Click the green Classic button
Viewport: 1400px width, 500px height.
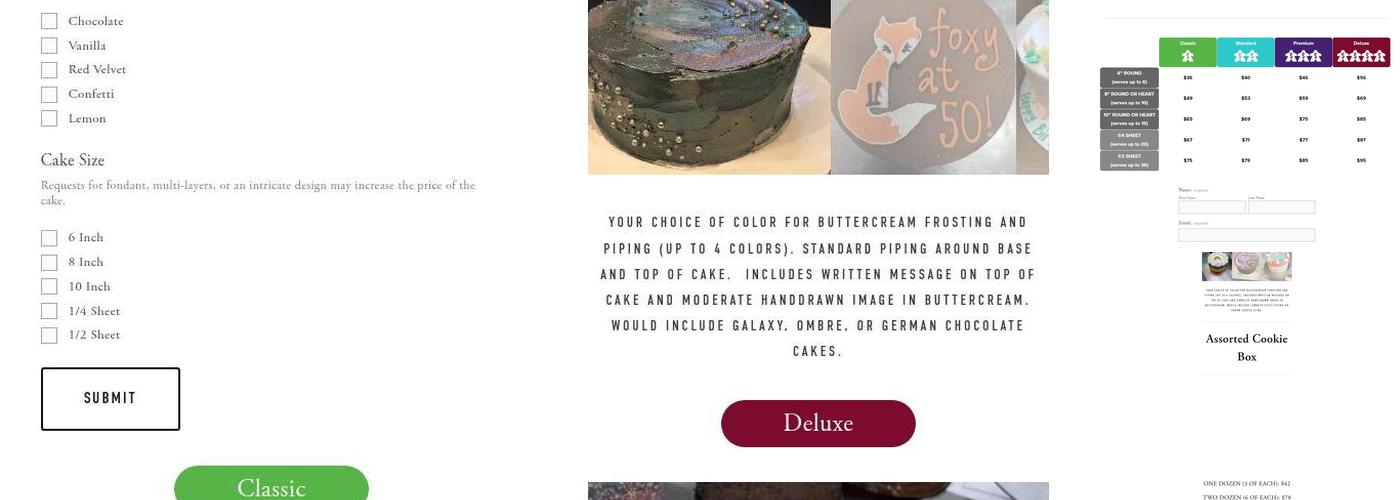tap(271, 484)
